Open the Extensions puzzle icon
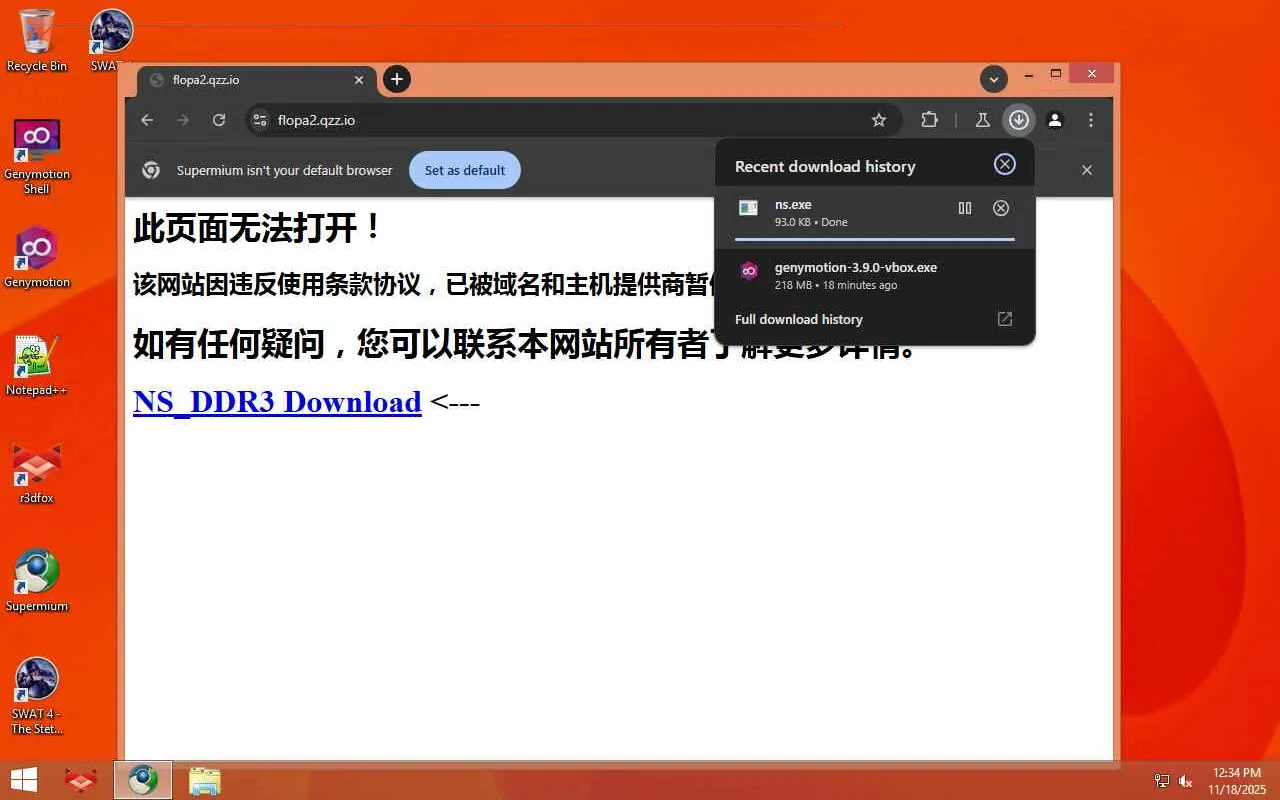The width and height of the screenshot is (1280, 800). pyautogui.click(x=929, y=120)
